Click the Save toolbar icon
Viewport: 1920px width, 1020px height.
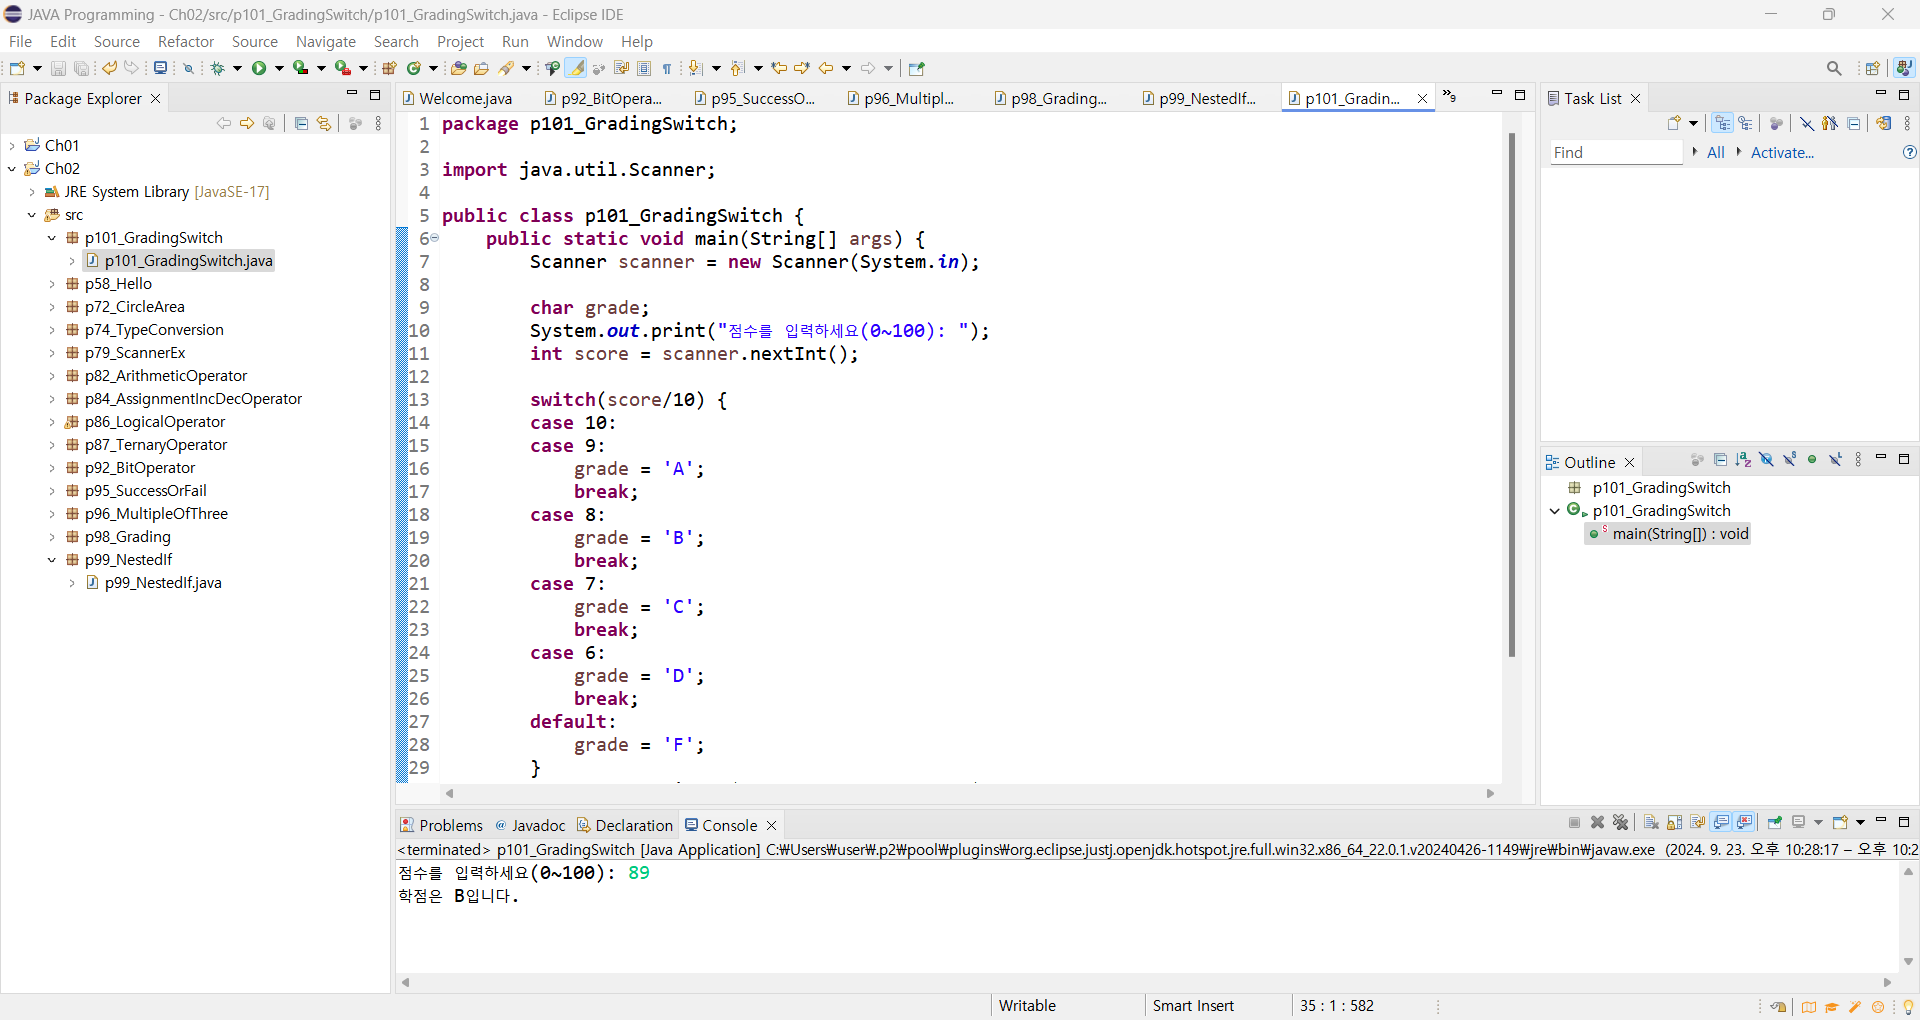point(58,68)
